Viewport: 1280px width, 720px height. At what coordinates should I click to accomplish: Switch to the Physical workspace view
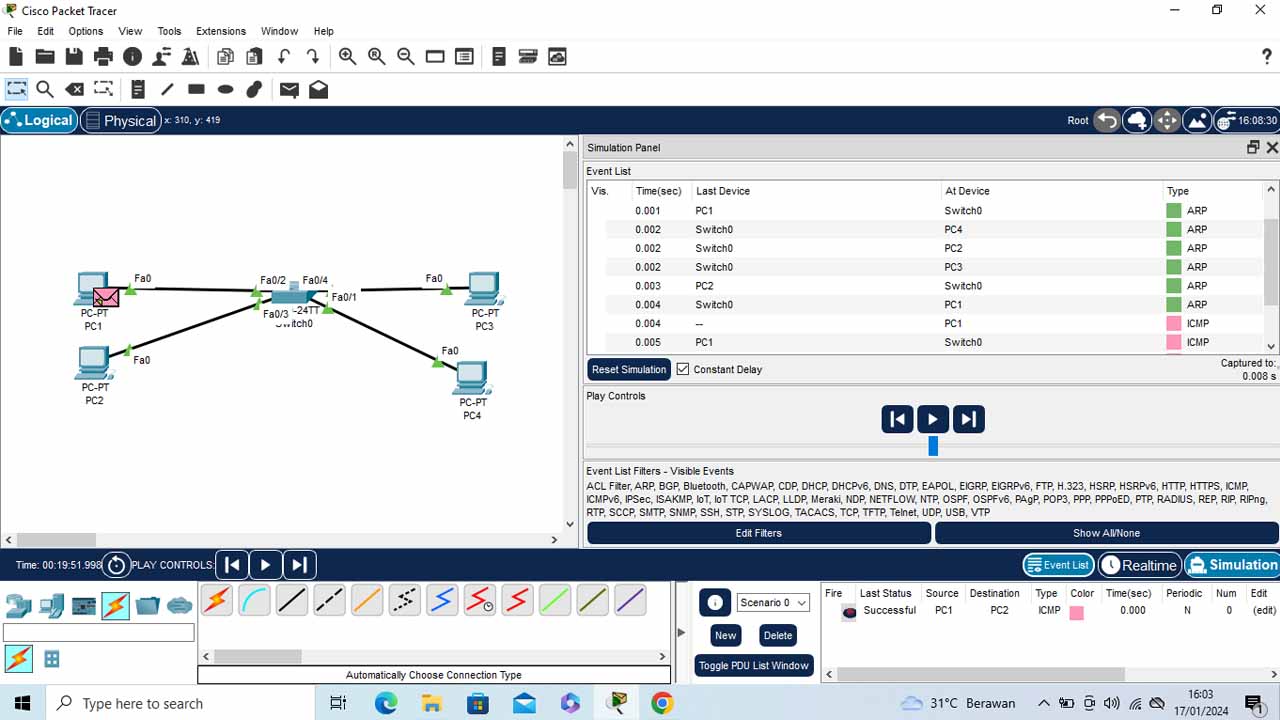(120, 120)
